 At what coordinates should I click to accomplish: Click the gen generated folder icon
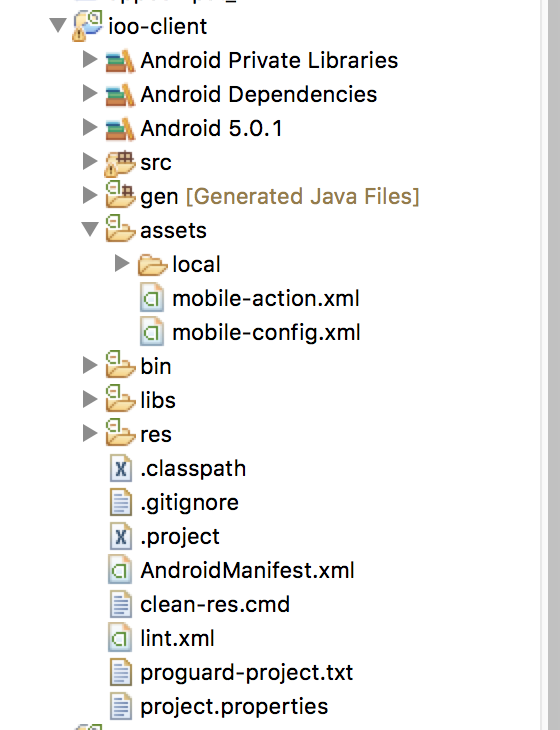click(x=120, y=196)
